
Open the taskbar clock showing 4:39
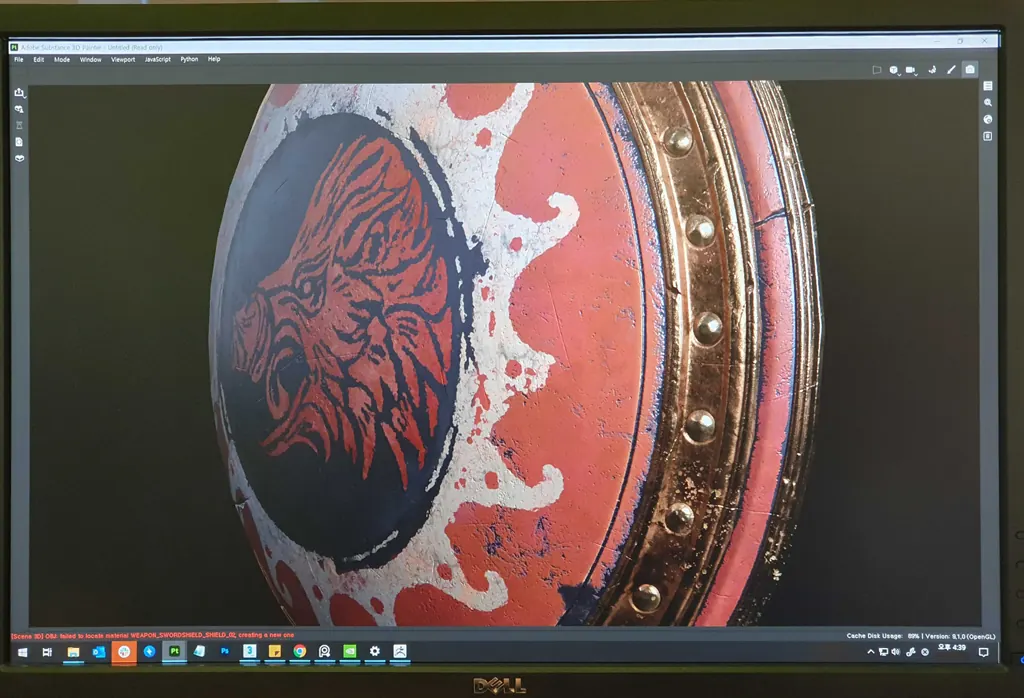[x=952, y=648]
